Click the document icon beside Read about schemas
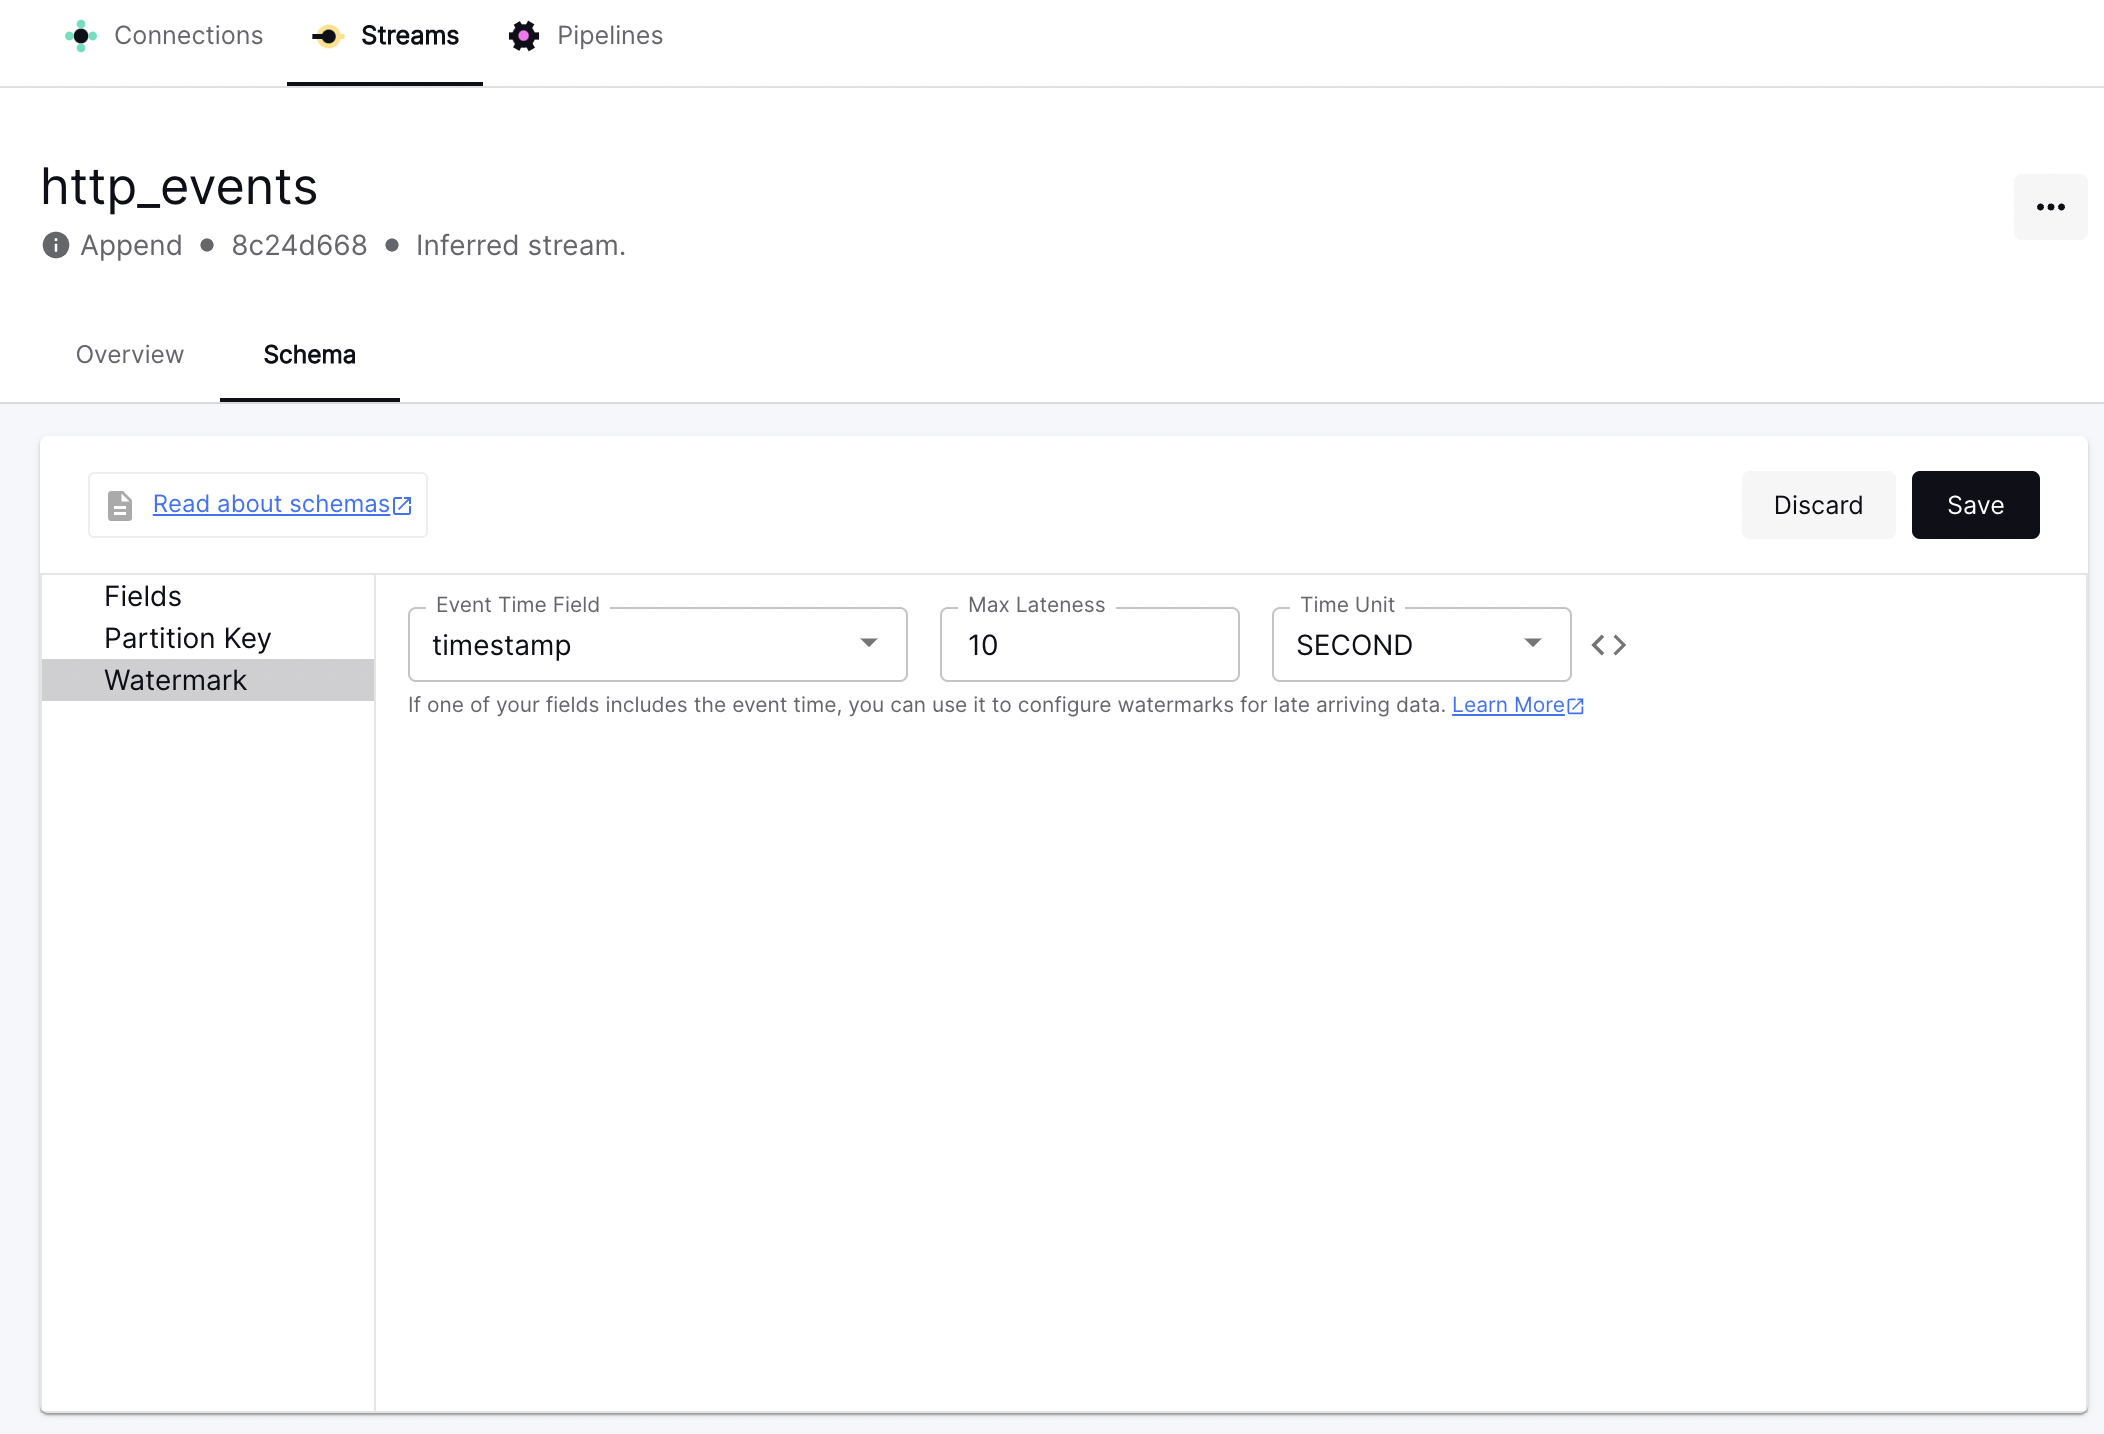The height and width of the screenshot is (1434, 2104). pyautogui.click(x=120, y=505)
